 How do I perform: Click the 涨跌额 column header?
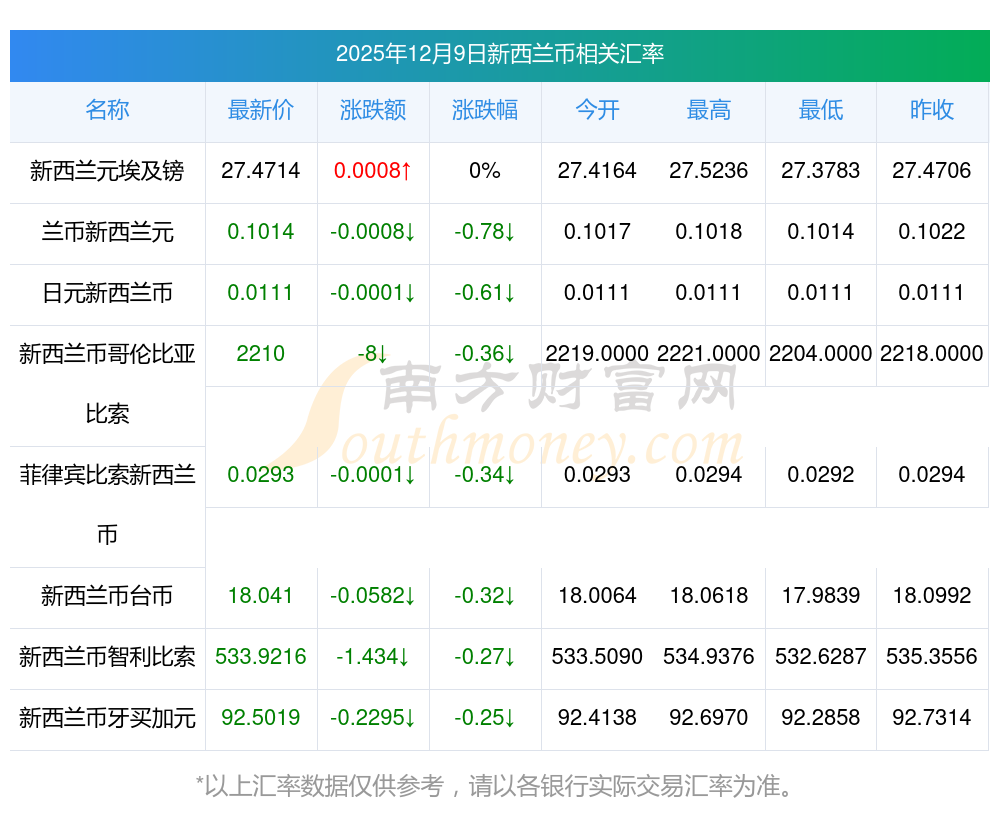coord(373,110)
